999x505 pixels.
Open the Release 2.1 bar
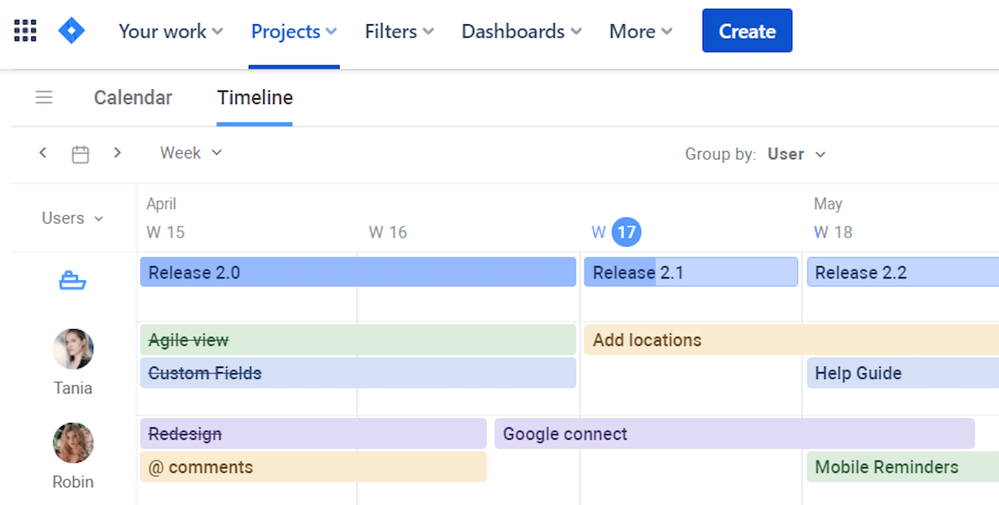tap(691, 272)
